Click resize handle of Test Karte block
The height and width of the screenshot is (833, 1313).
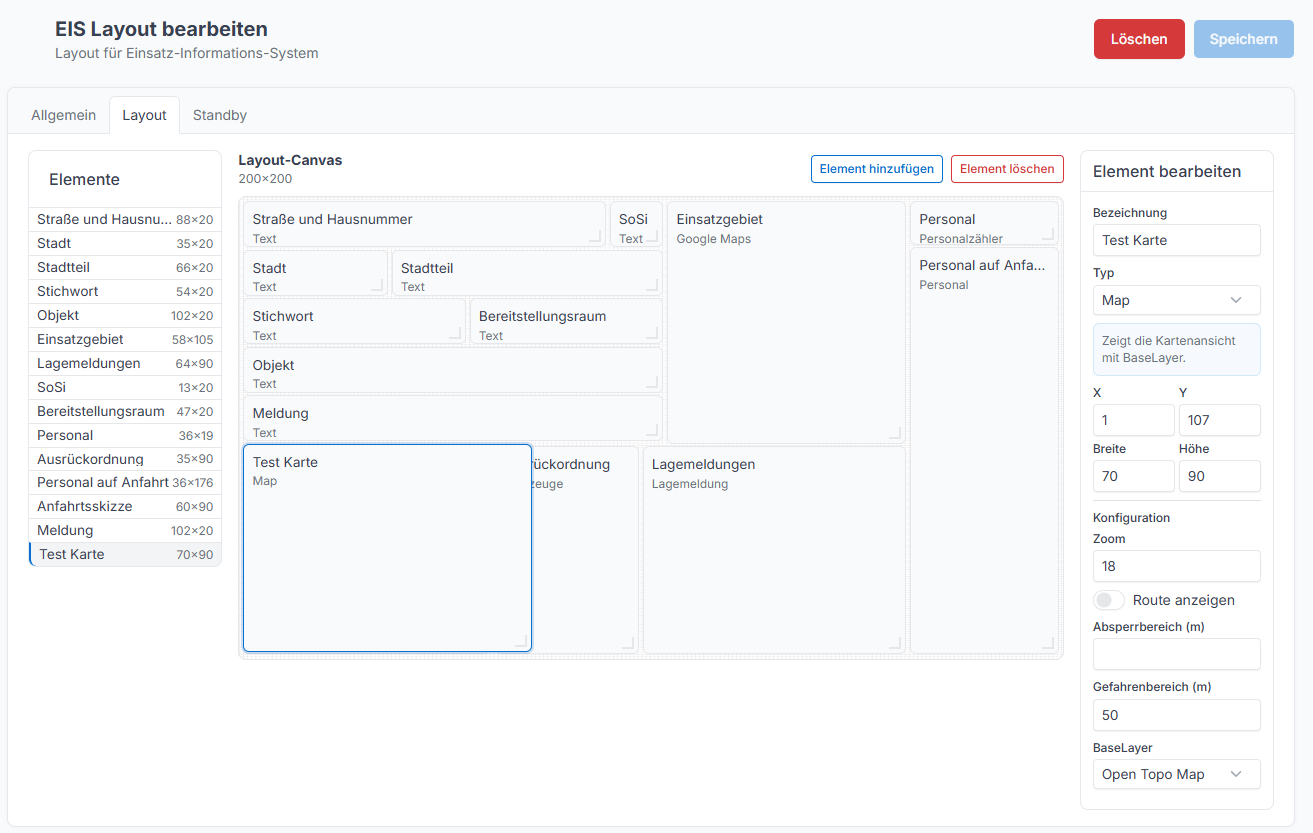(x=521, y=642)
